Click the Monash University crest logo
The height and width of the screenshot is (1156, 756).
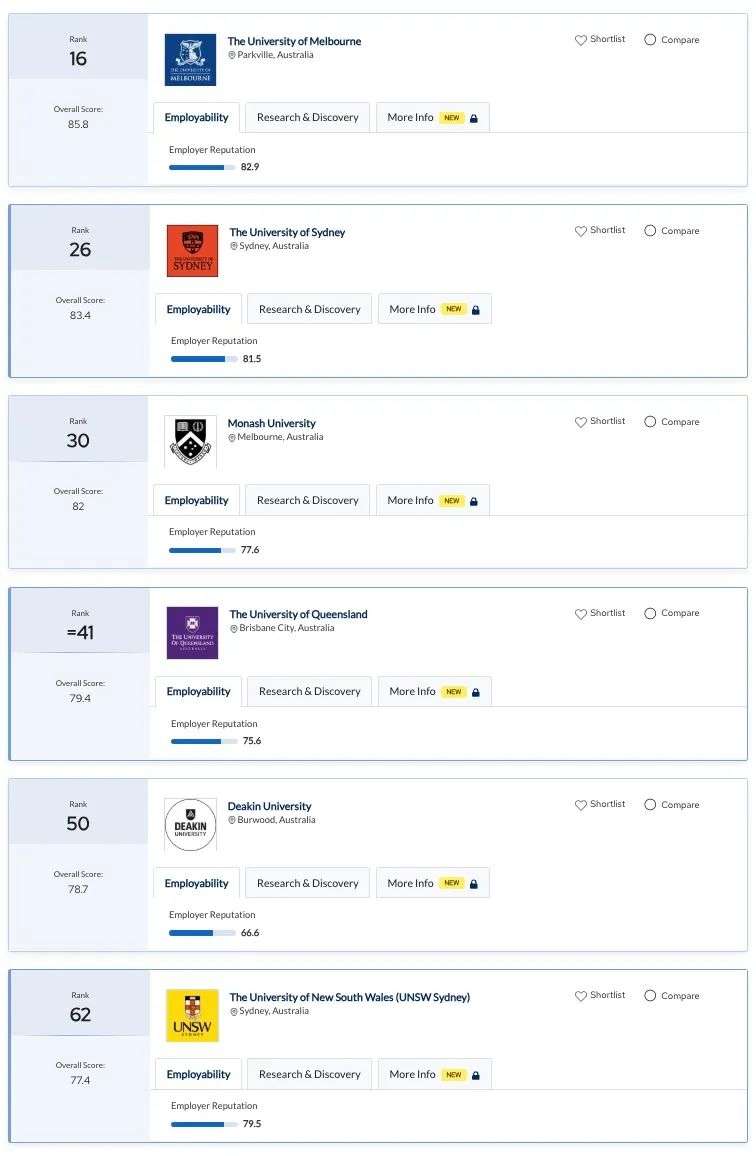[x=190, y=442]
